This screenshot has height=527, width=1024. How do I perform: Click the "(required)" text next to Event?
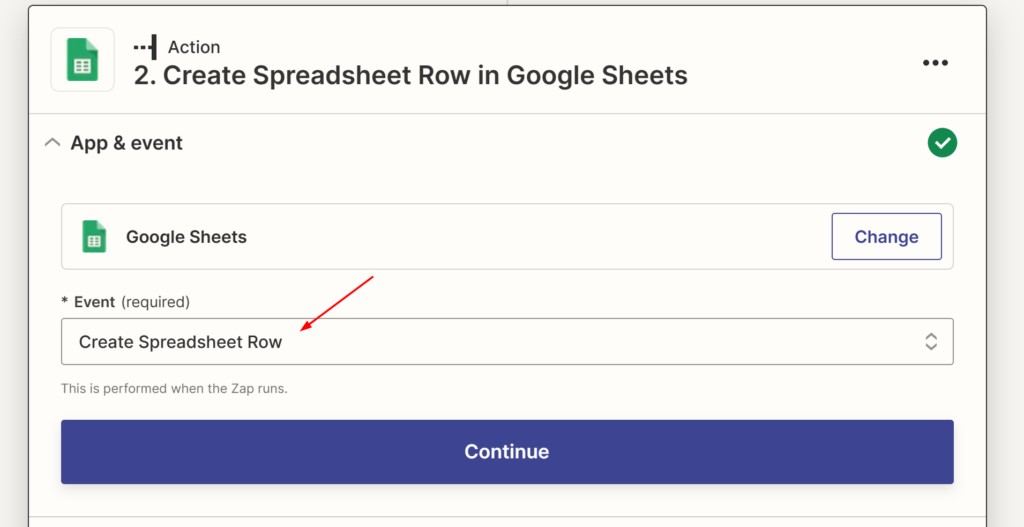coord(156,301)
